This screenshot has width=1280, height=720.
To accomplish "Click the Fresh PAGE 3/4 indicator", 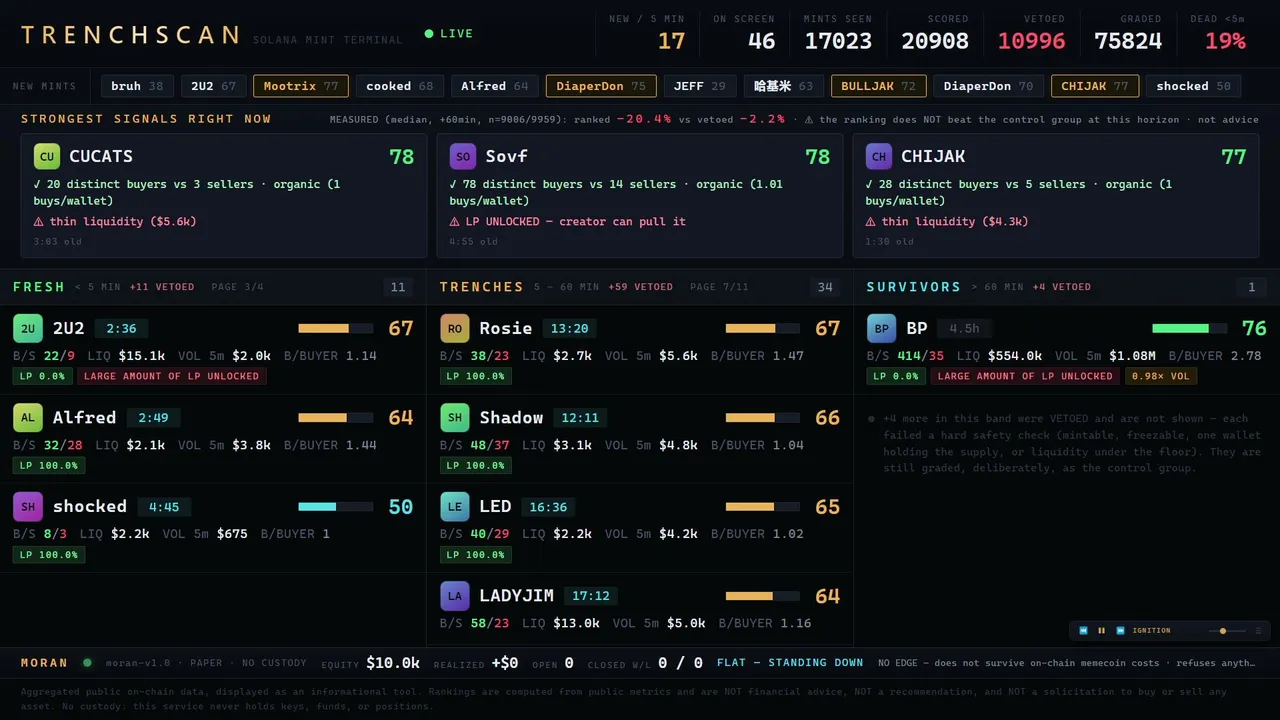I will click(x=238, y=287).
